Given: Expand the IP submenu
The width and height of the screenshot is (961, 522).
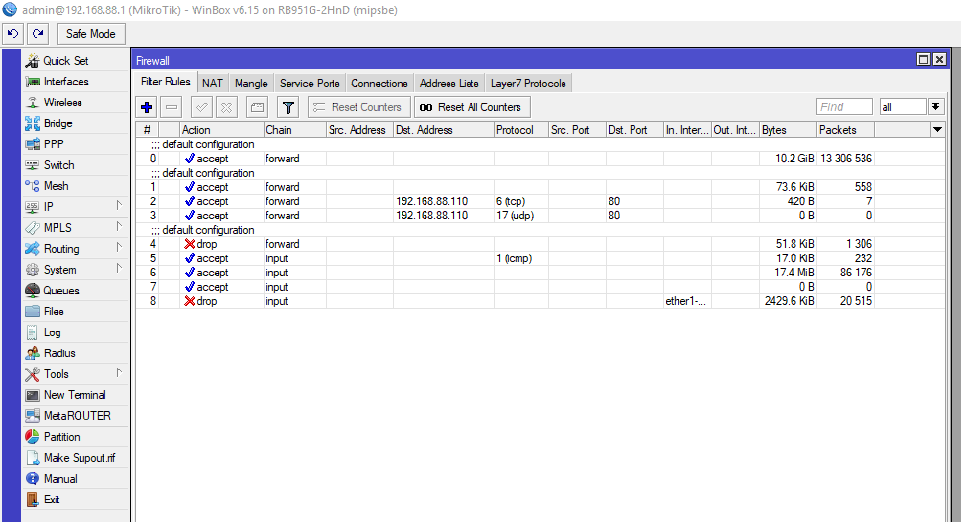Looking at the screenshot, I should click(x=76, y=206).
